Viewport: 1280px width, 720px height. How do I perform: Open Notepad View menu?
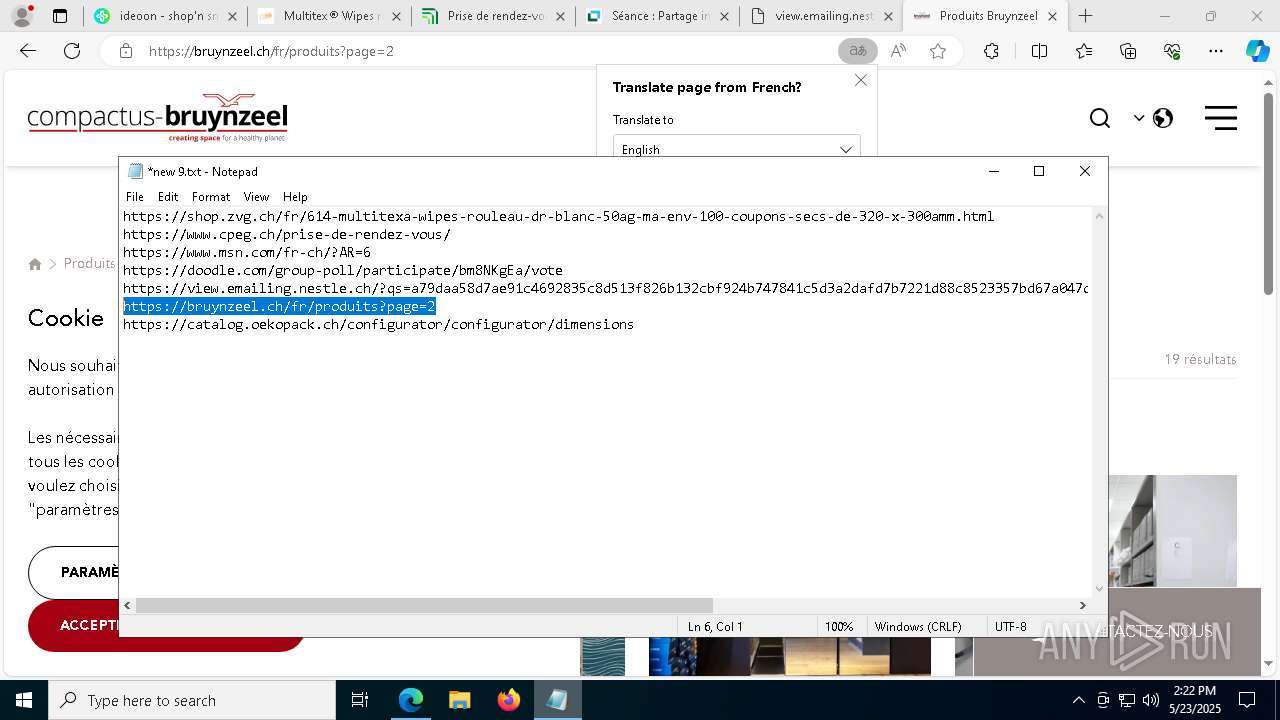coord(256,197)
